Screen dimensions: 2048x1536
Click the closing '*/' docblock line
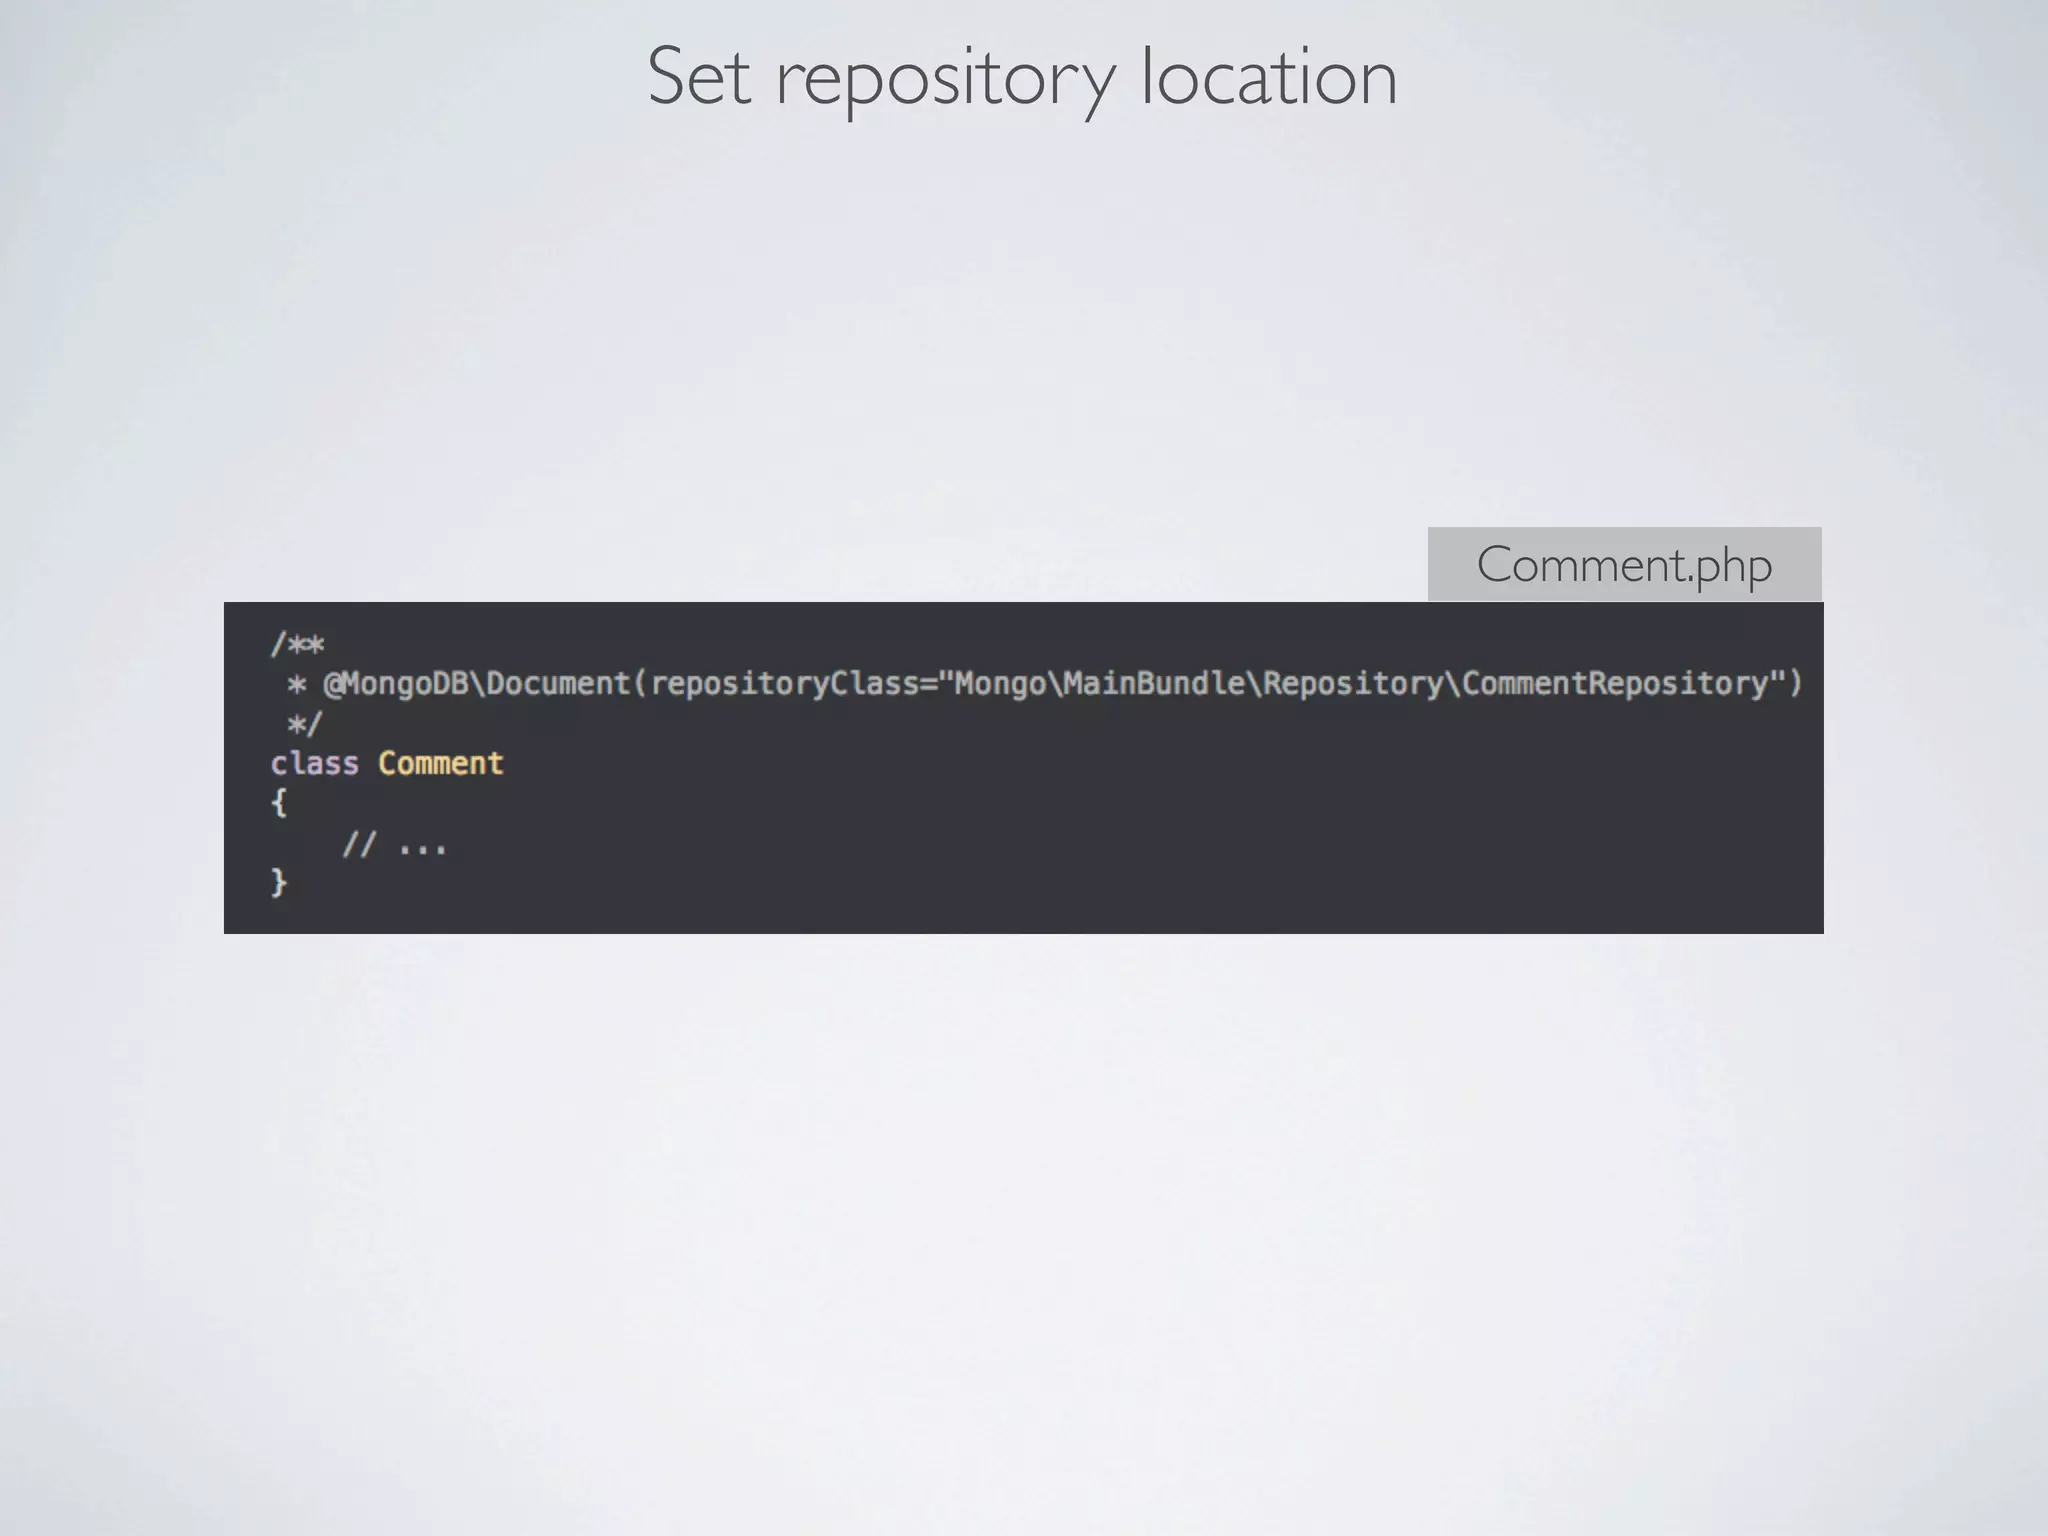tap(305, 723)
